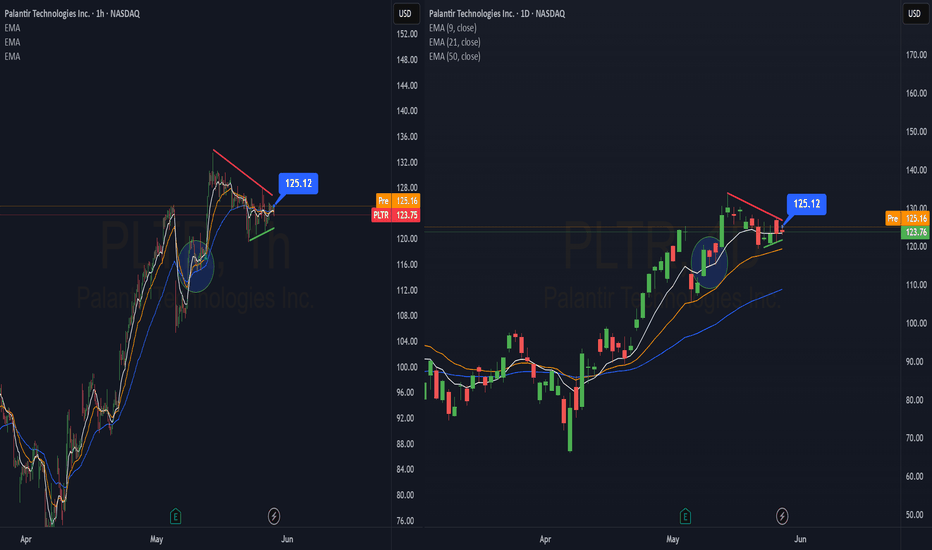Click Jun label on left time axis
Image resolution: width=932 pixels, height=550 pixels.
[287, 539]
